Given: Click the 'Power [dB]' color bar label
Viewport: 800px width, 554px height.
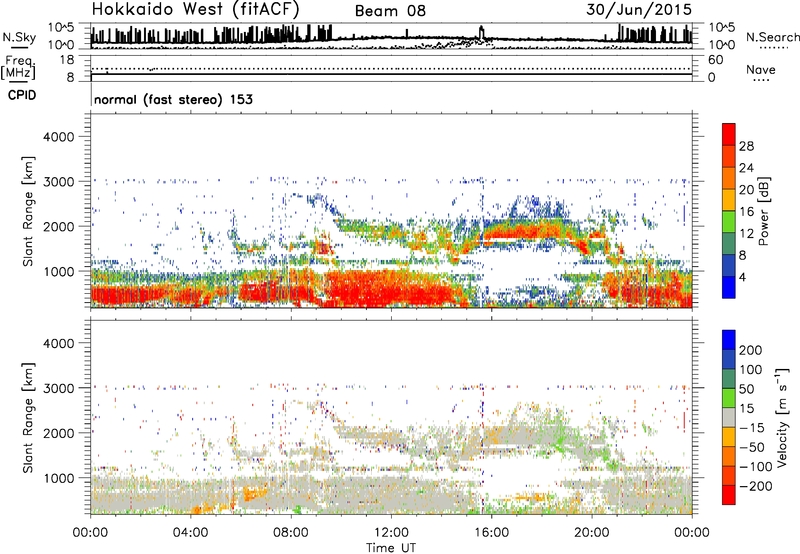Looking at the screenshot, I should pos(763,211).
